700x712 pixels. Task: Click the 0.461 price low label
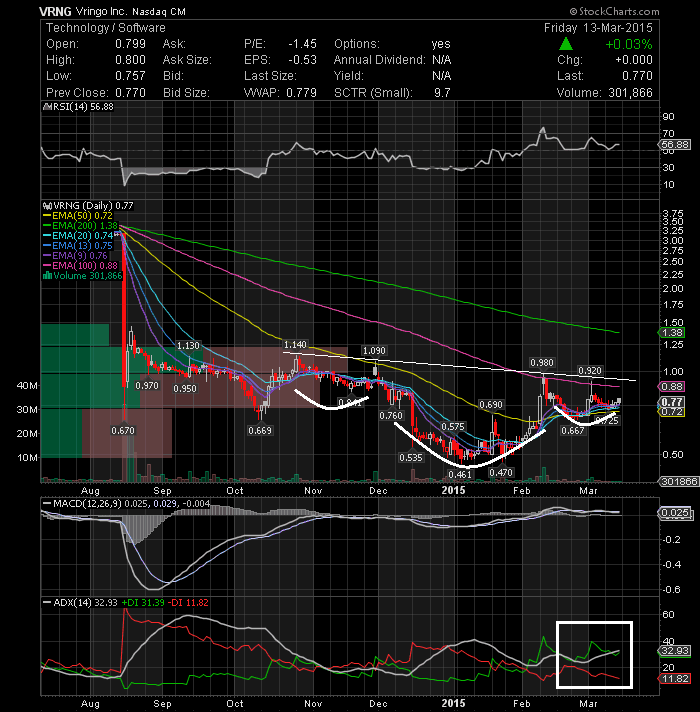pyautogui.click(x=460, y=475)
